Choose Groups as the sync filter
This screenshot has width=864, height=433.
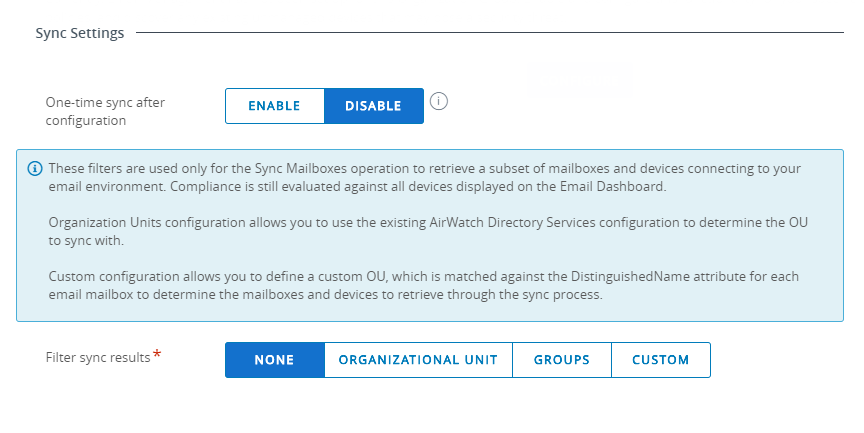561,360
